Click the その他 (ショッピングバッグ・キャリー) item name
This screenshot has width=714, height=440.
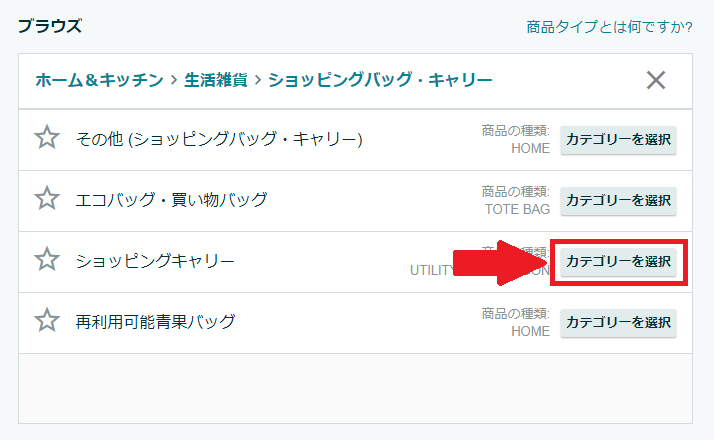point(219,139)
